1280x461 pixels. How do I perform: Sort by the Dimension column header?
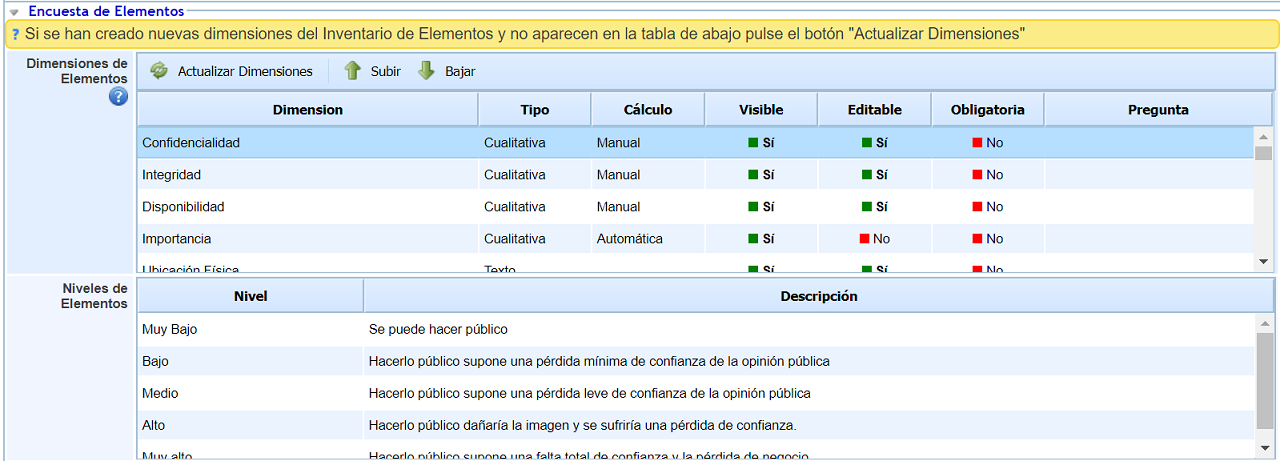[307, 110]
